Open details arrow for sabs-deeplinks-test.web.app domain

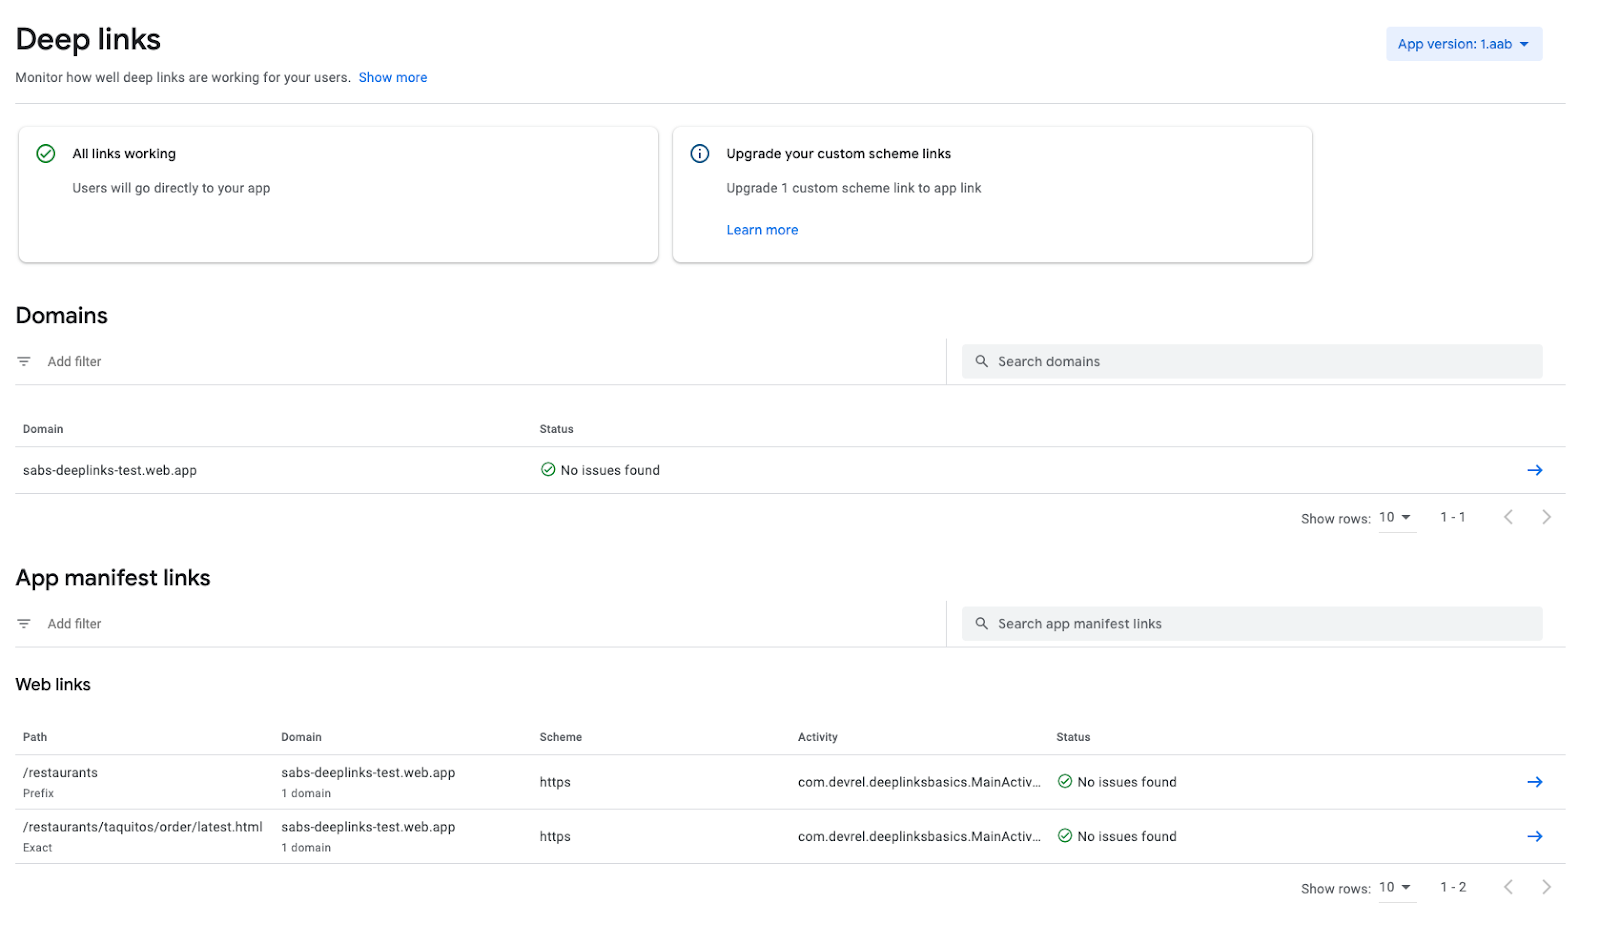(x=1535, y=470)
